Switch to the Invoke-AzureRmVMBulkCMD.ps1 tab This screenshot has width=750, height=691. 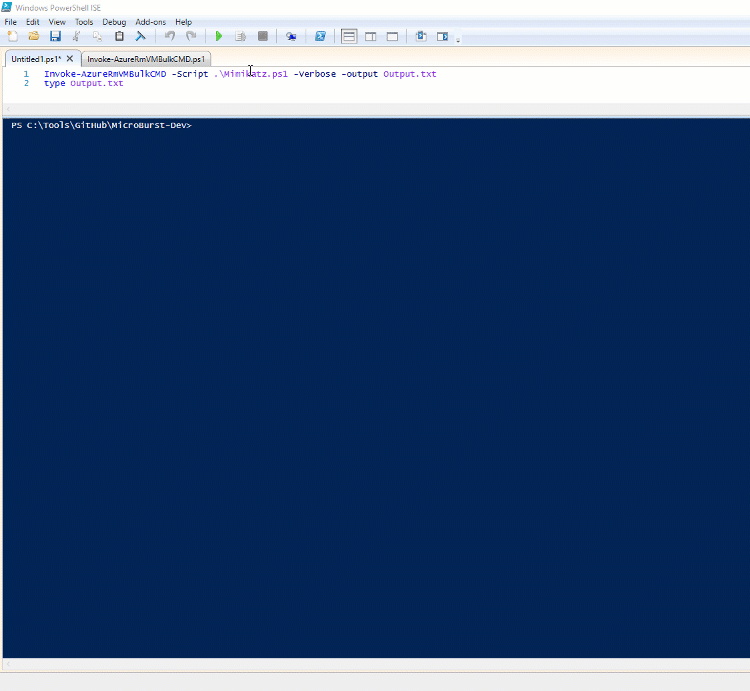(146, 59)
